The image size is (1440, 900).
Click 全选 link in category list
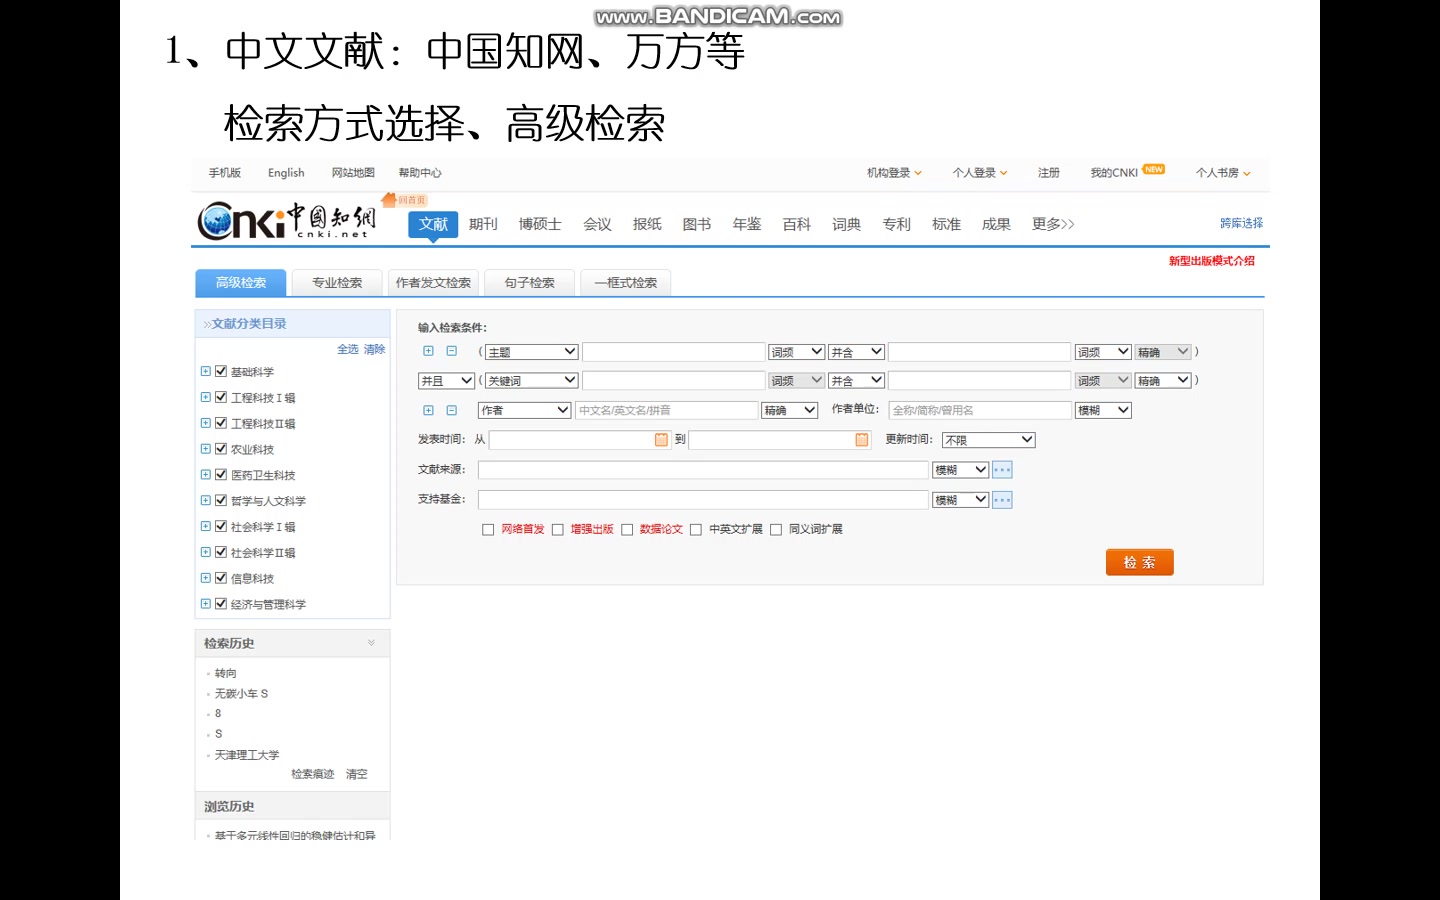[x=347, y=349]
